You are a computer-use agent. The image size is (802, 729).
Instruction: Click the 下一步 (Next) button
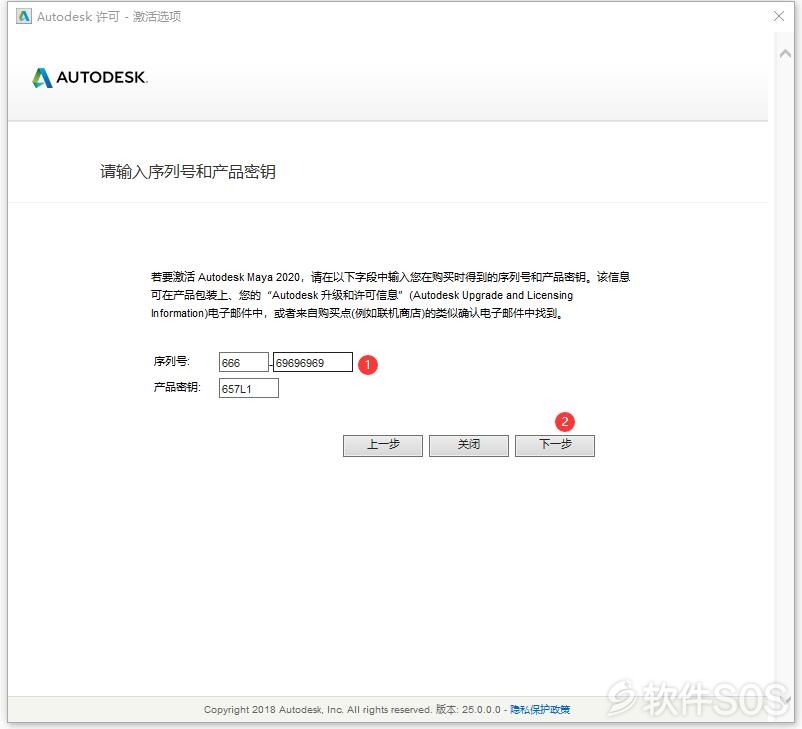(554, 445)
